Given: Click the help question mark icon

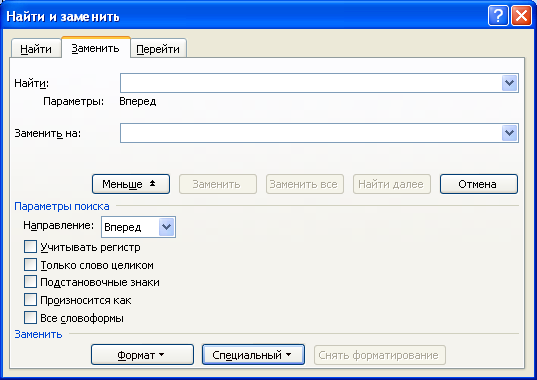Looking at the screenshot, I should point(498,16).
